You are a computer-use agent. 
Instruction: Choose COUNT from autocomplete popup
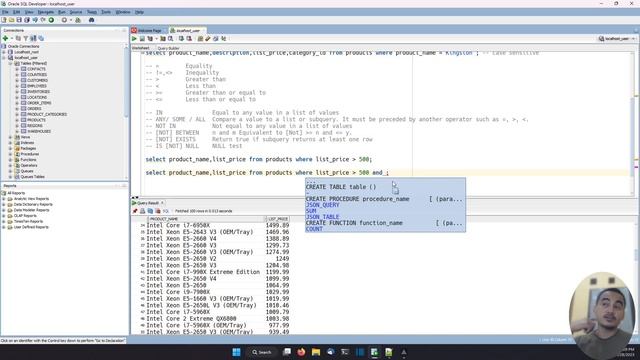tap(385, 229)
